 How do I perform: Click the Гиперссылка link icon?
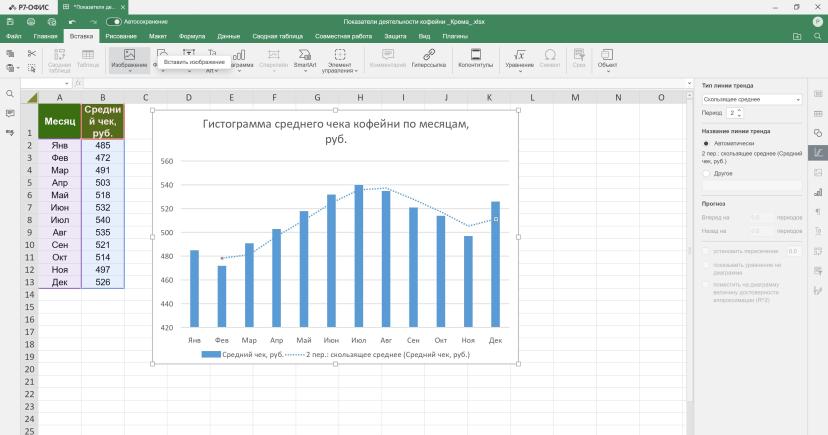(x=429, y=54)
